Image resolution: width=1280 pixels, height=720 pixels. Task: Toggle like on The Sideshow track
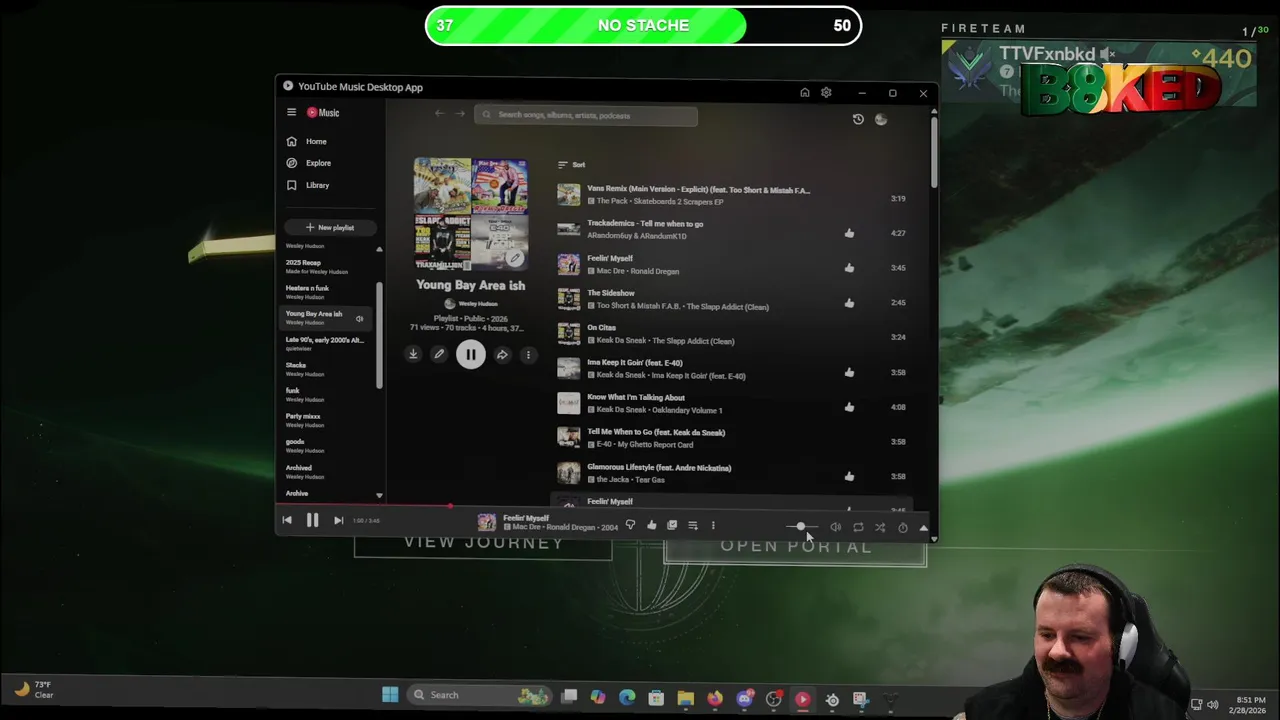click(849, 302)
